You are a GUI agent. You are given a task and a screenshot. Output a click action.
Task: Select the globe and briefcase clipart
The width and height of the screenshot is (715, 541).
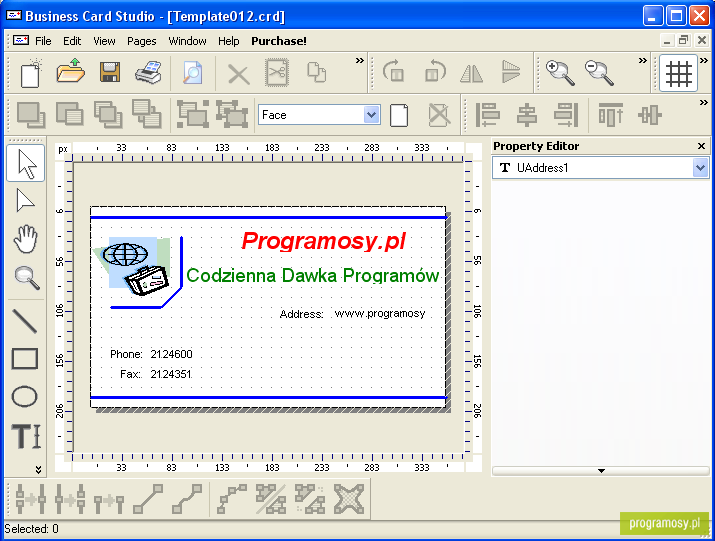click(133, 266)
